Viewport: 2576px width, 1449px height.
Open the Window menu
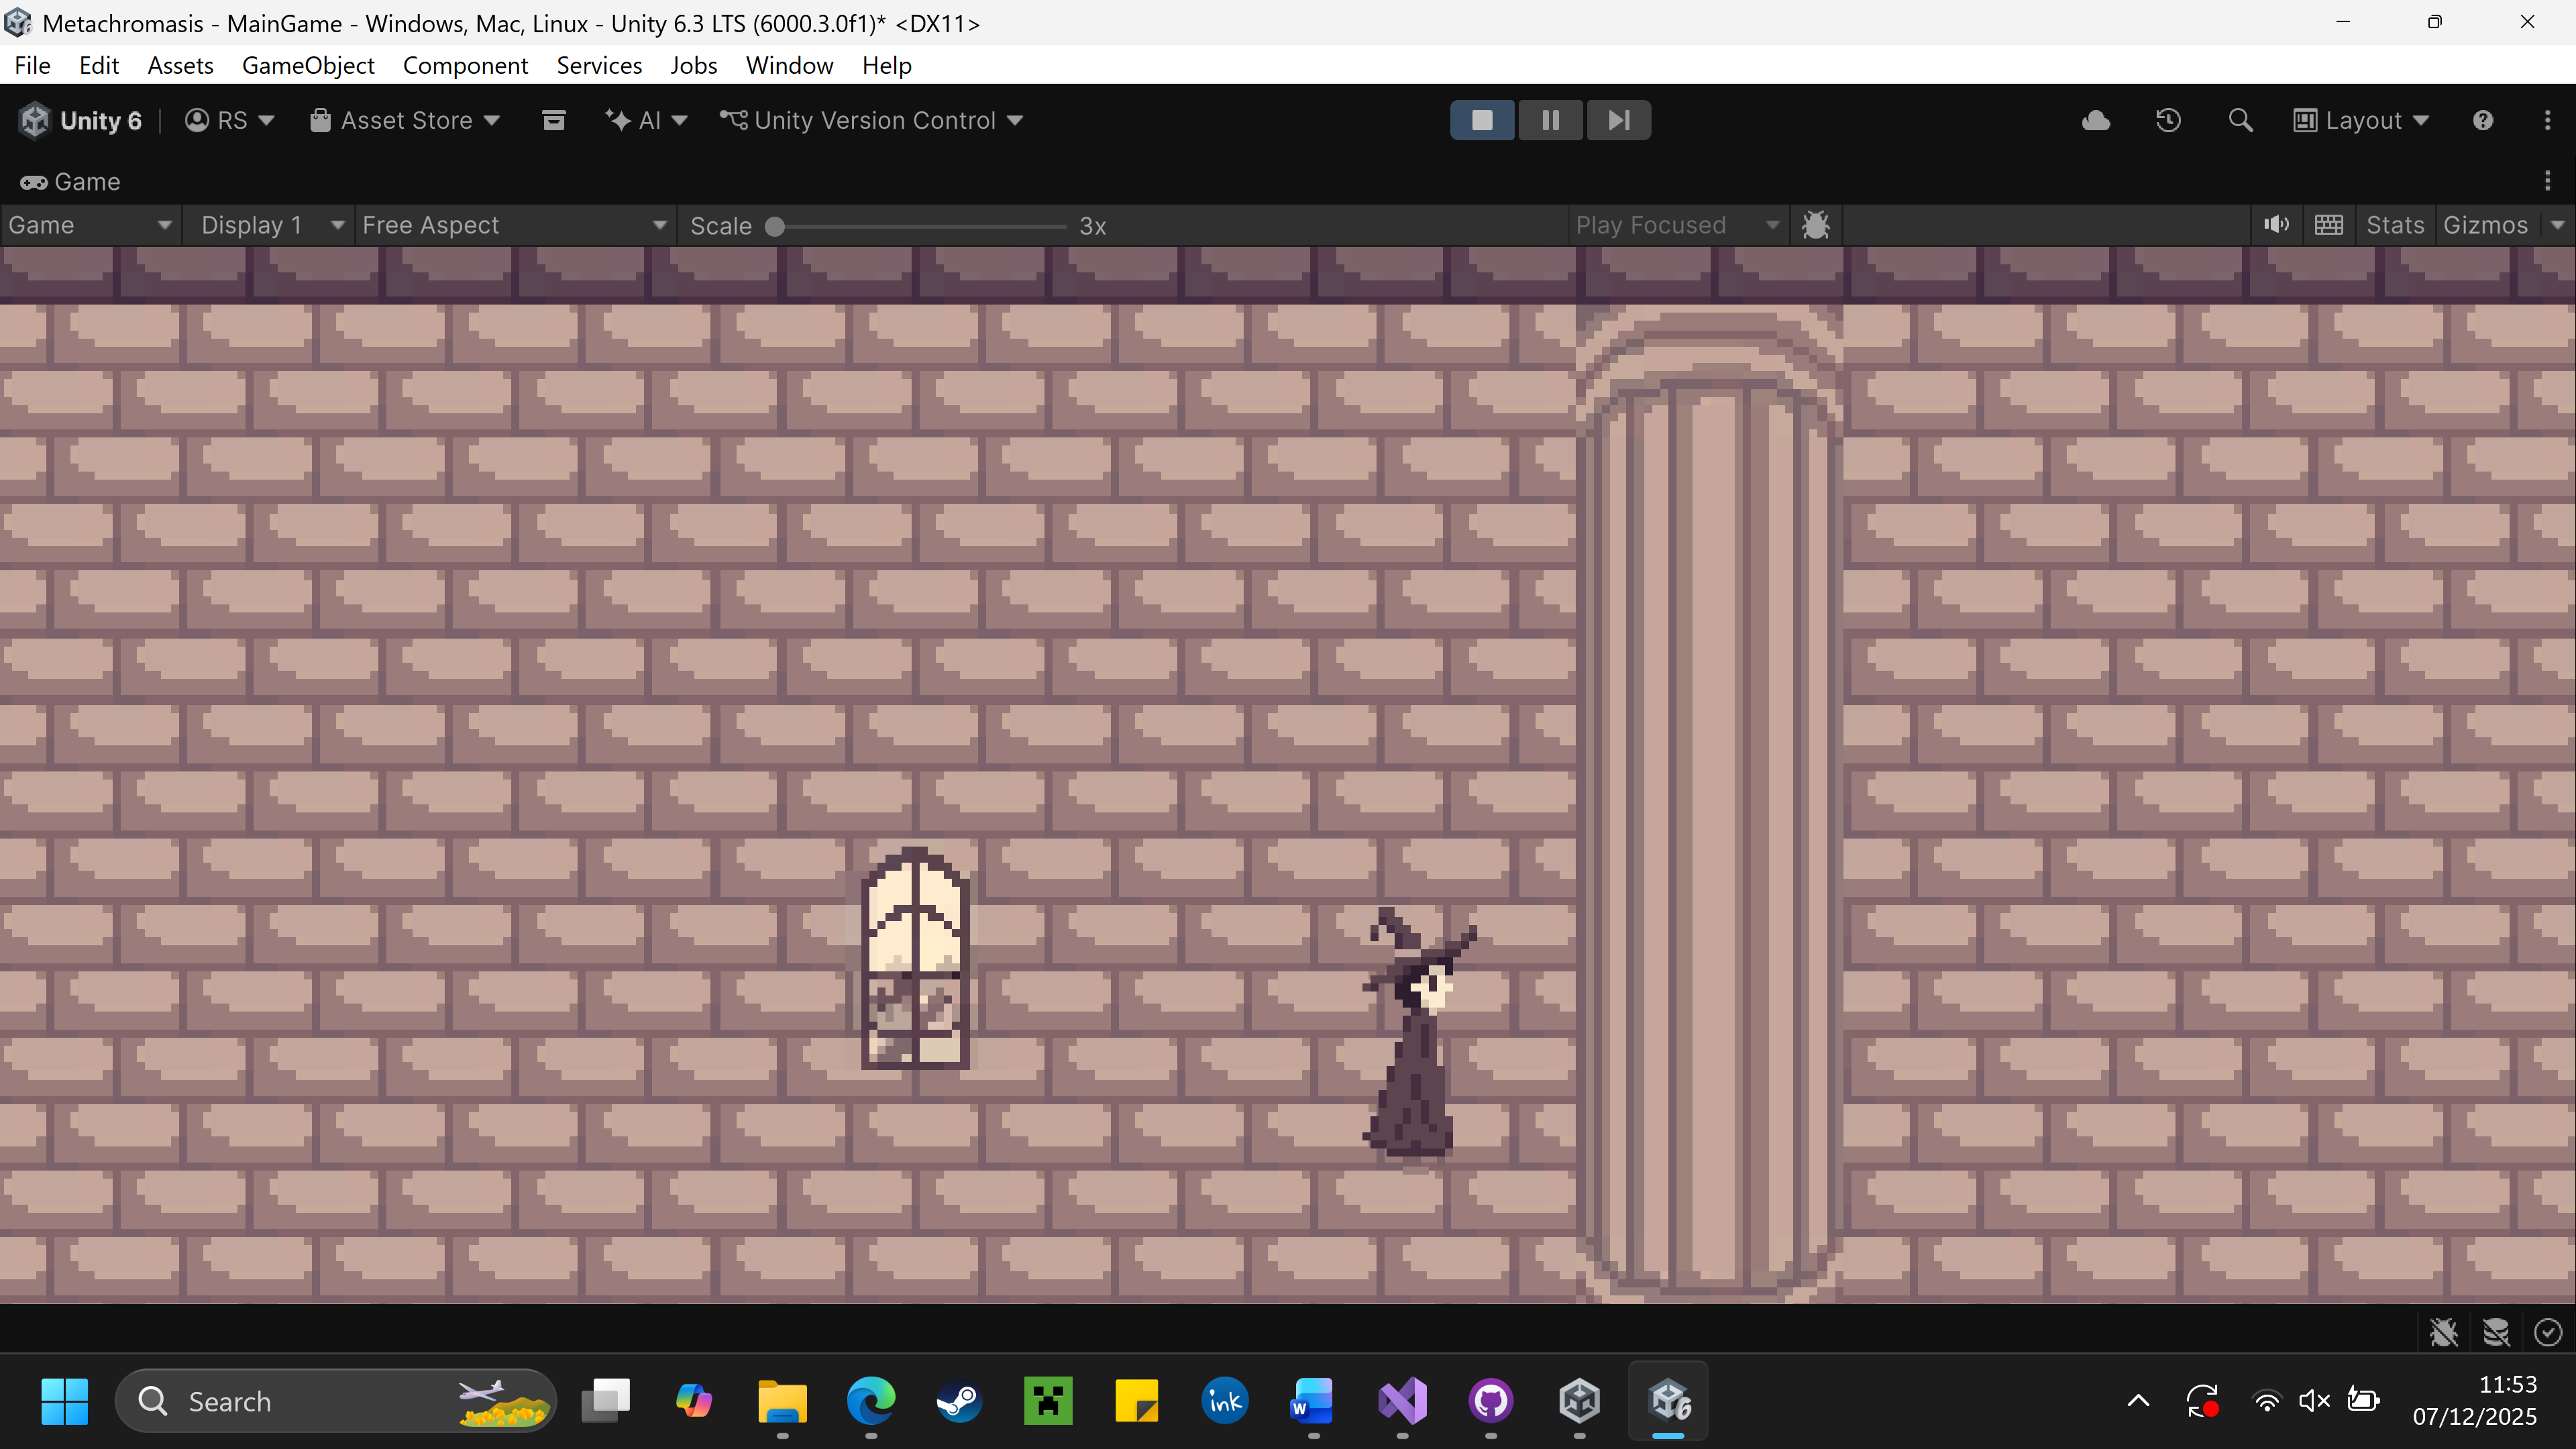789,65
